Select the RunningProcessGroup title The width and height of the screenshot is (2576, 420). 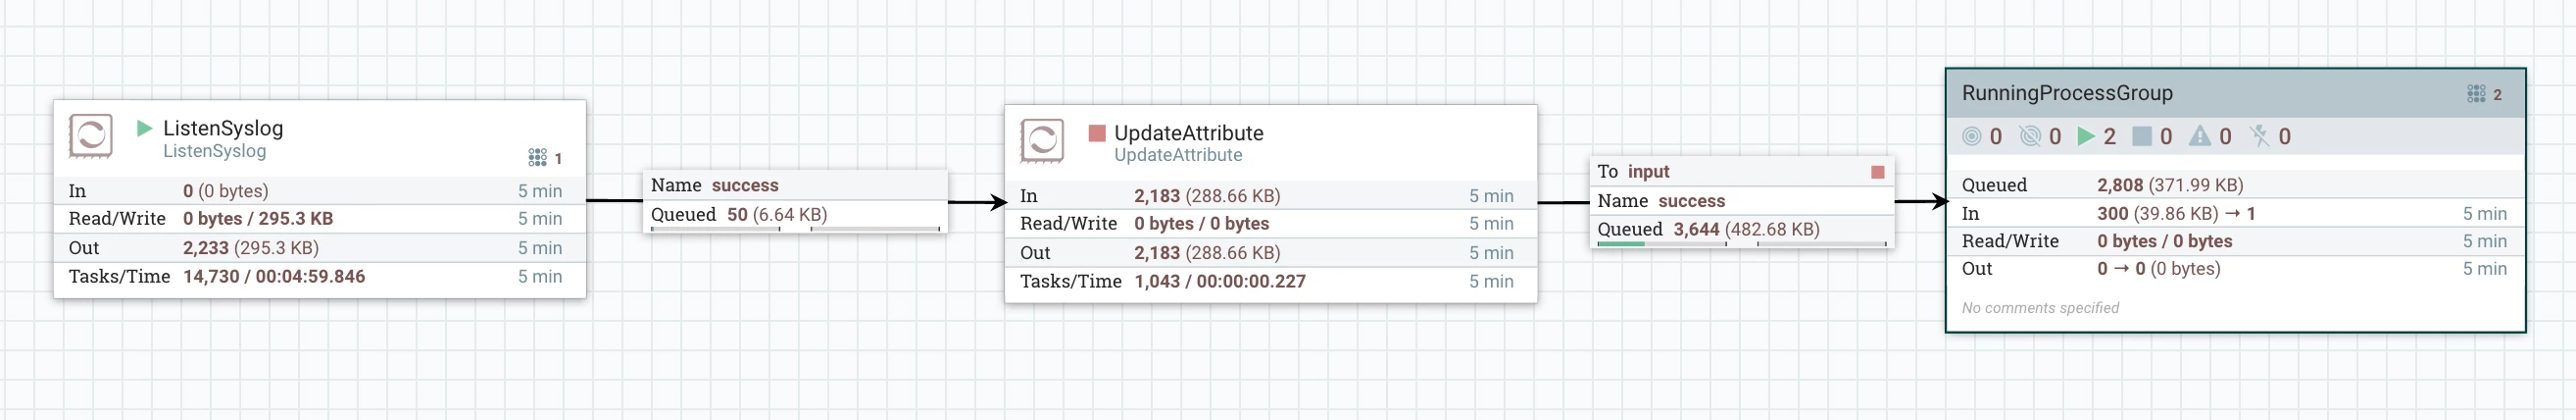click(2067, 93)
